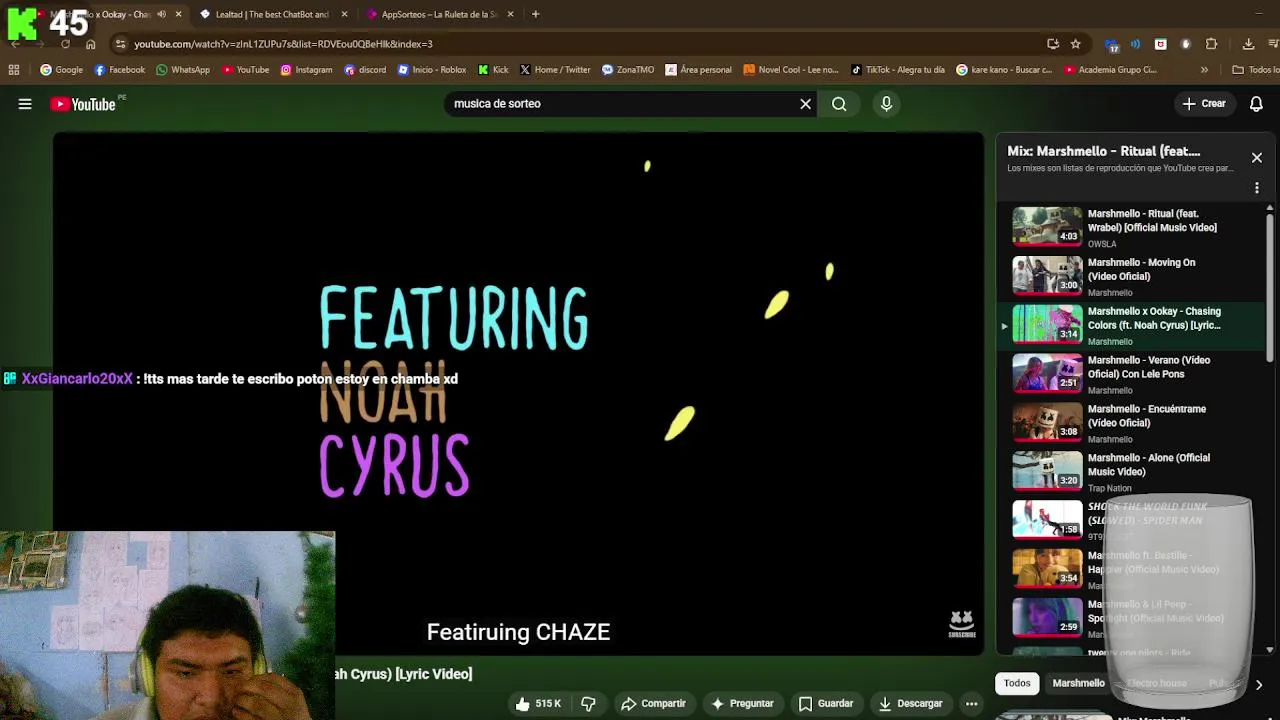The width and height of the screenshot is (1280, 720).
Task: Open the WhatsApp bookmark
Action: (x=183, y=70)
